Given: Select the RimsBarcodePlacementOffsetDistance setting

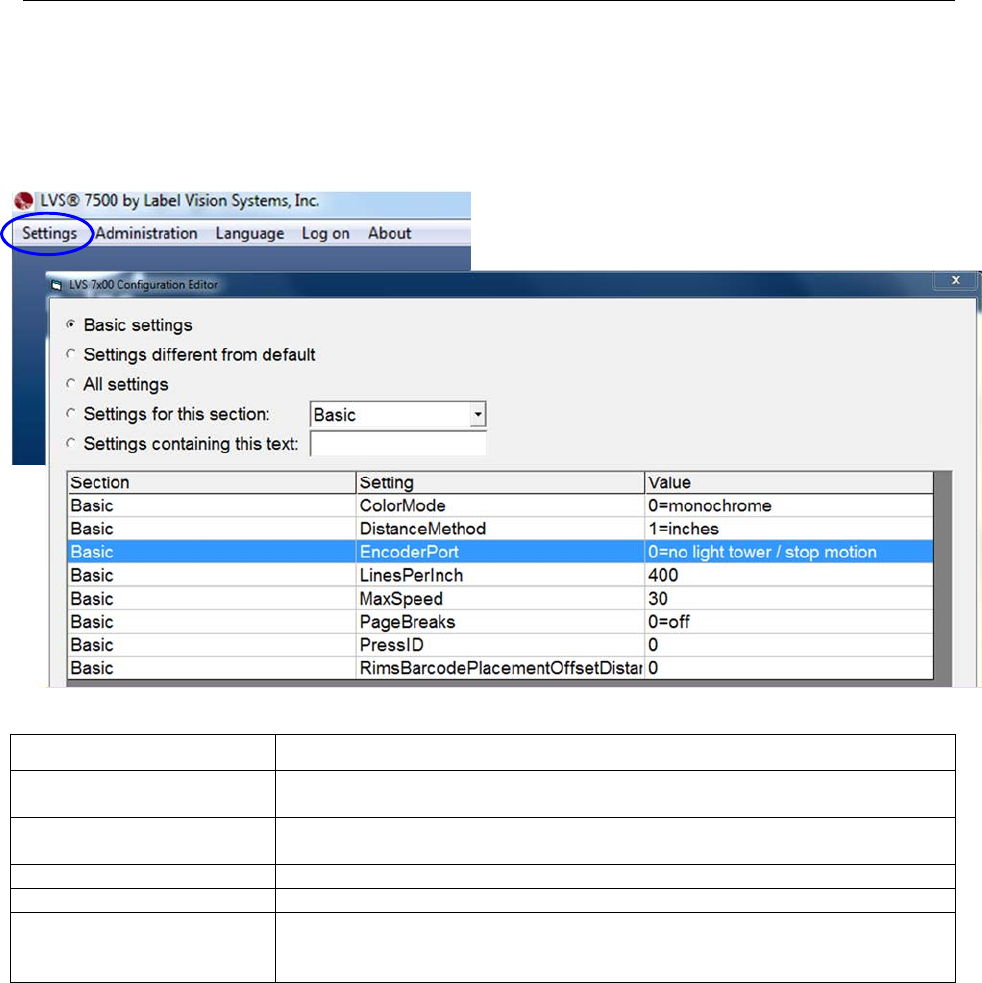Looking at the screenshot, I should [x=500, y=668].
